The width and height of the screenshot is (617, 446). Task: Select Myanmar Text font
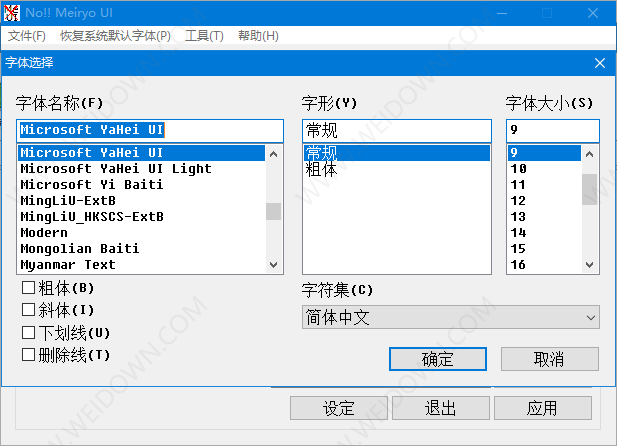pyautogui.click(x=142, y=265)
